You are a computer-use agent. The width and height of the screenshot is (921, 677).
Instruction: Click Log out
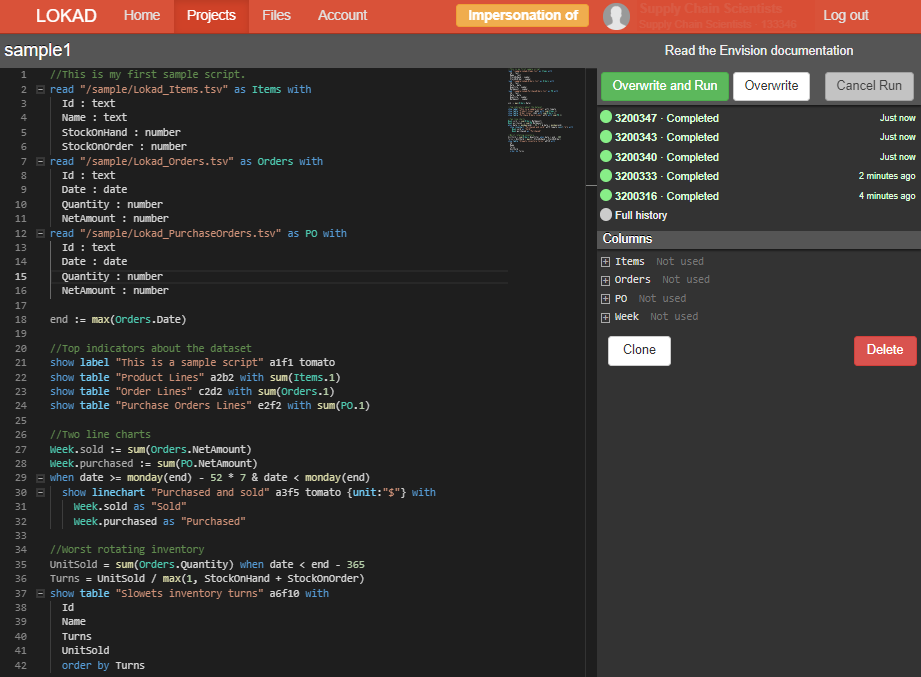pos(846,16)
